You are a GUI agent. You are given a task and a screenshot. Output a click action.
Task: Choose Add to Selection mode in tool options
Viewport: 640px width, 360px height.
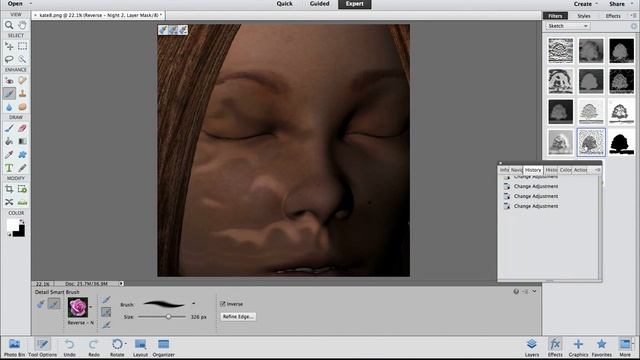[x=106, y=312]
